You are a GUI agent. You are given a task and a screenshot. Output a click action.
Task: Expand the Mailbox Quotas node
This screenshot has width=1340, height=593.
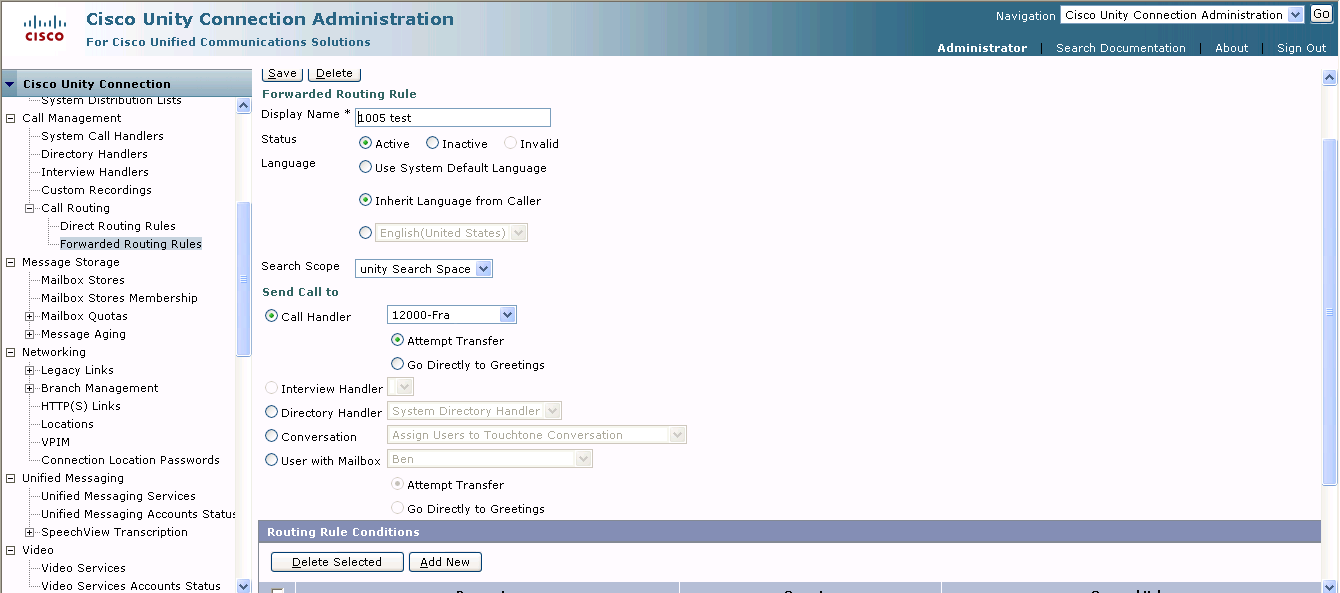pyautogui.click(x=30, y=316)
